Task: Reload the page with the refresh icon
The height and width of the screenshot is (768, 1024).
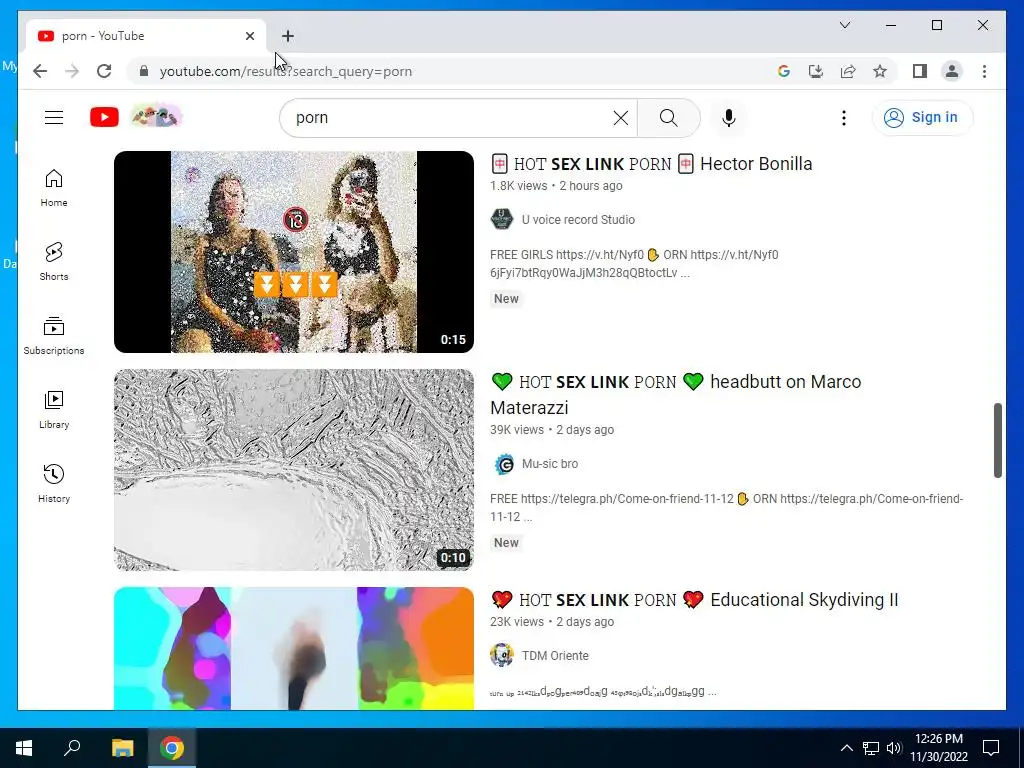Action: 104,71
